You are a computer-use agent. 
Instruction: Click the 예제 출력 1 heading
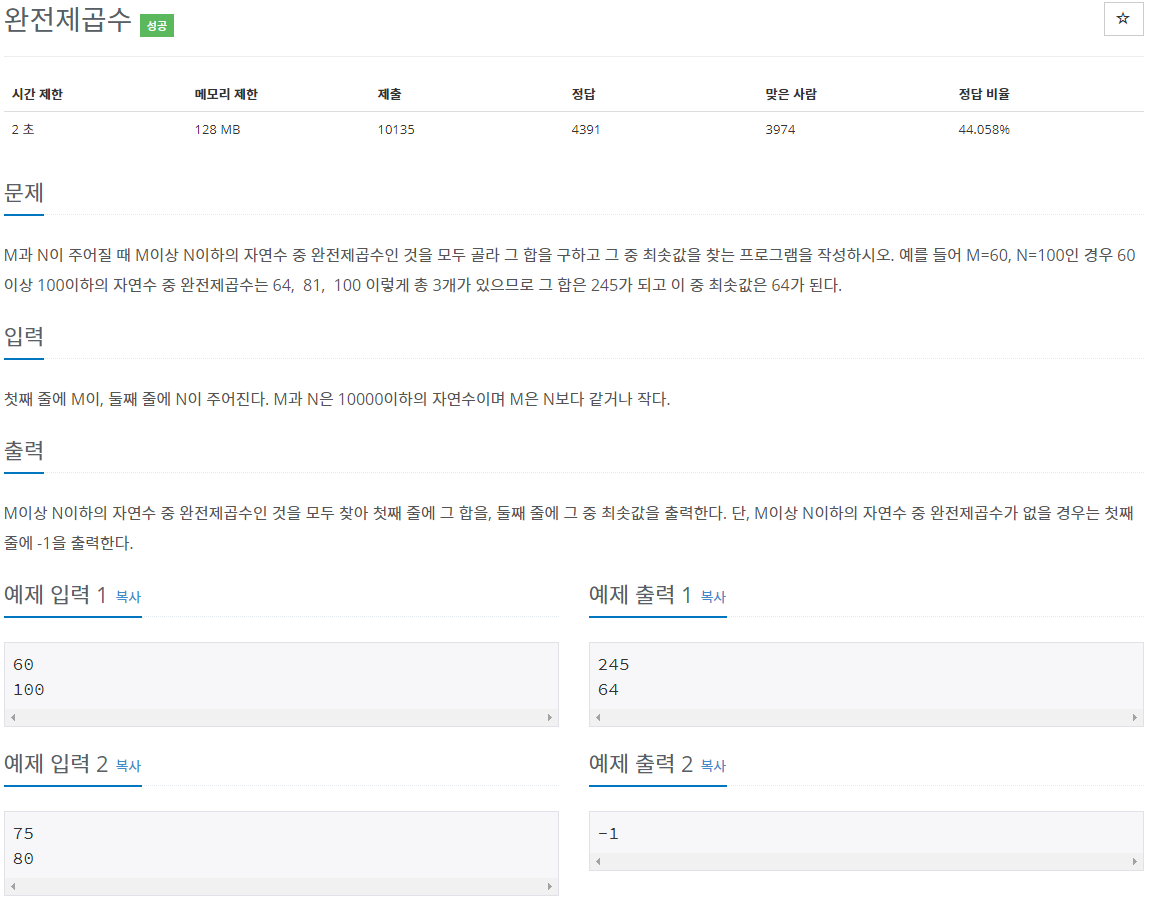point(640,594)
